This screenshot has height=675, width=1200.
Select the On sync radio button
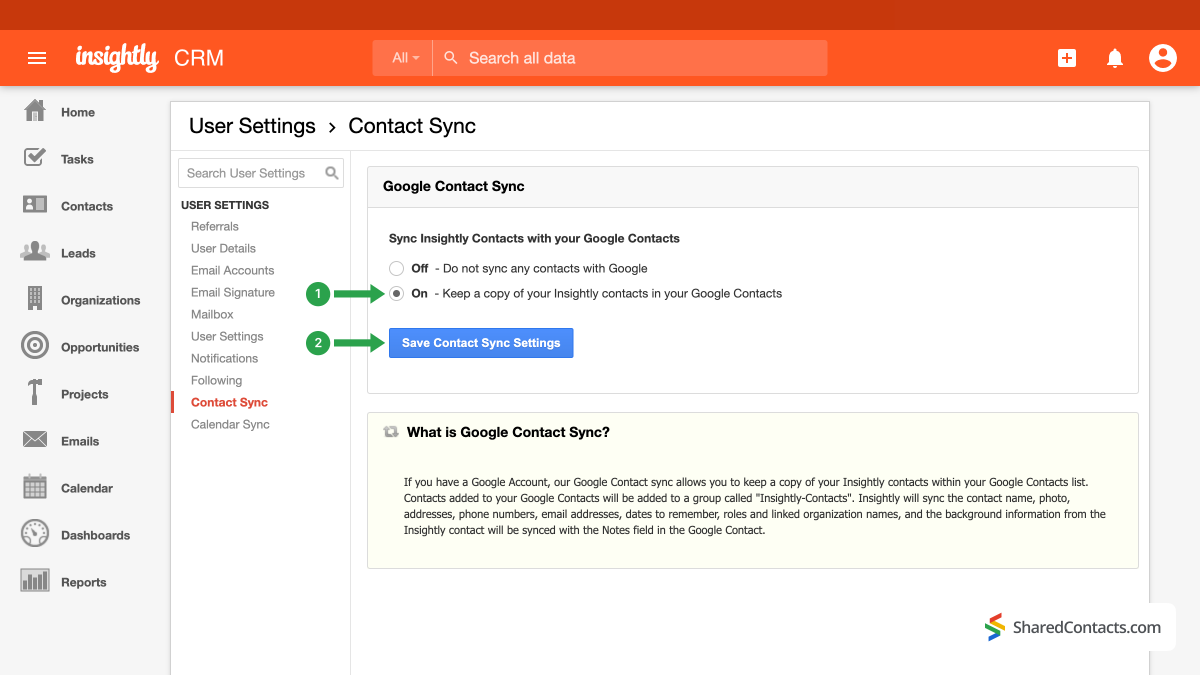click(397, 293)
